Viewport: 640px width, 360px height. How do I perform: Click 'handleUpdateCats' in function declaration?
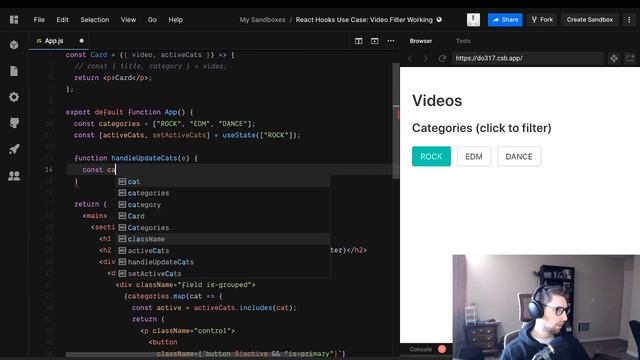click(144, 158)
